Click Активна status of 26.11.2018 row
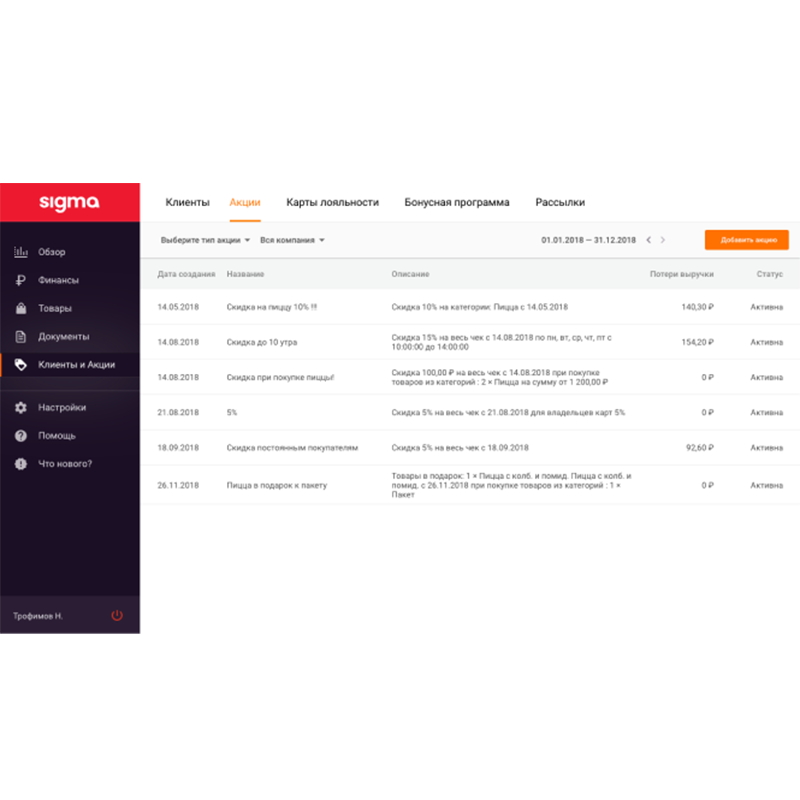This screenshot has height=800, width=800. (766, 485)
